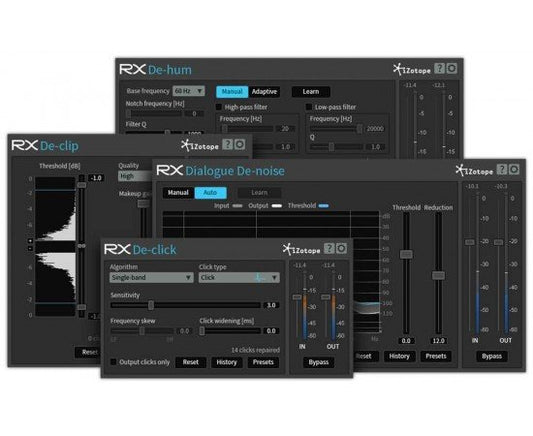Click Sensitivity value field 3.0

pos(271,305)
